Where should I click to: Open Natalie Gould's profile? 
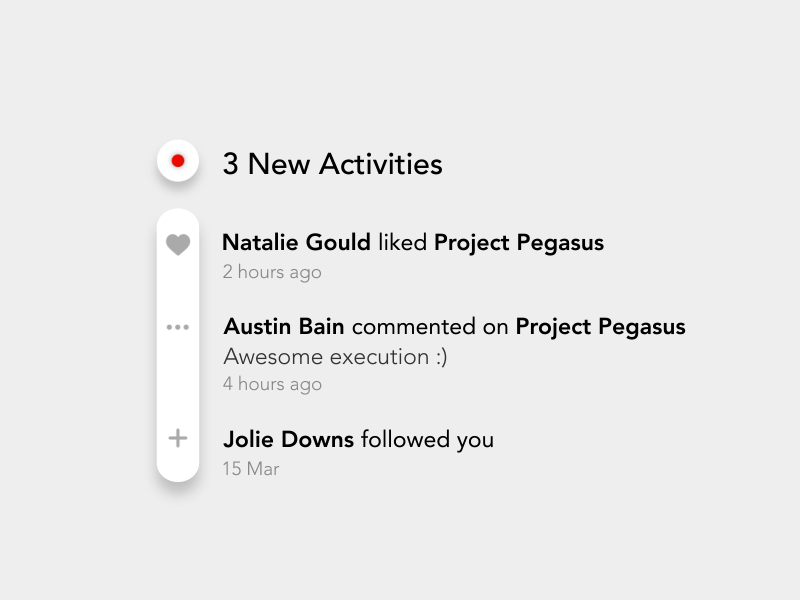(296, 242)
